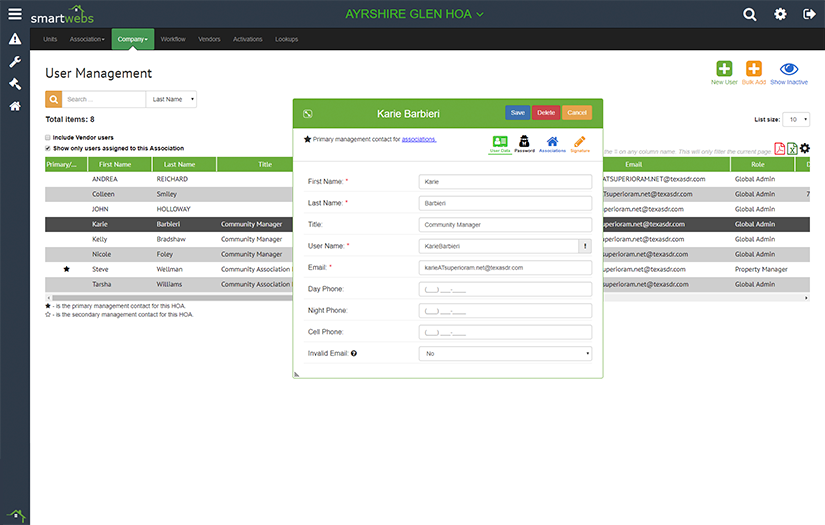825x525 pixels.
Task: Toggle Show only users assigned checkbox
Action: pyautogui.click(x=48, y=148)
